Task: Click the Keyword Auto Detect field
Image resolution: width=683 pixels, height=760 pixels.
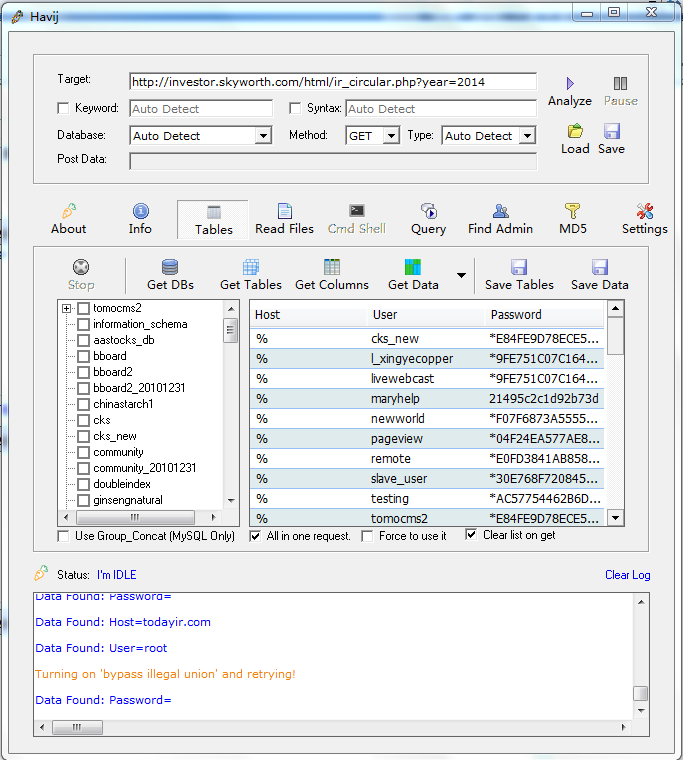Action: (x=201, y=109)
